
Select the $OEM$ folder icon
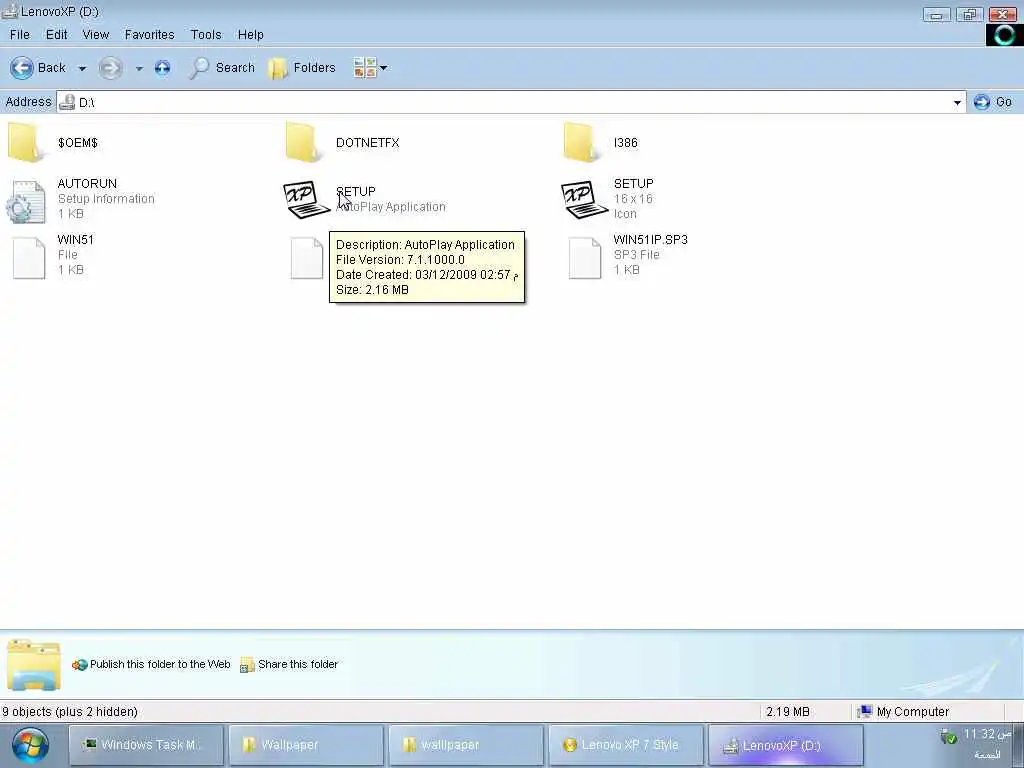pos(26,142)
